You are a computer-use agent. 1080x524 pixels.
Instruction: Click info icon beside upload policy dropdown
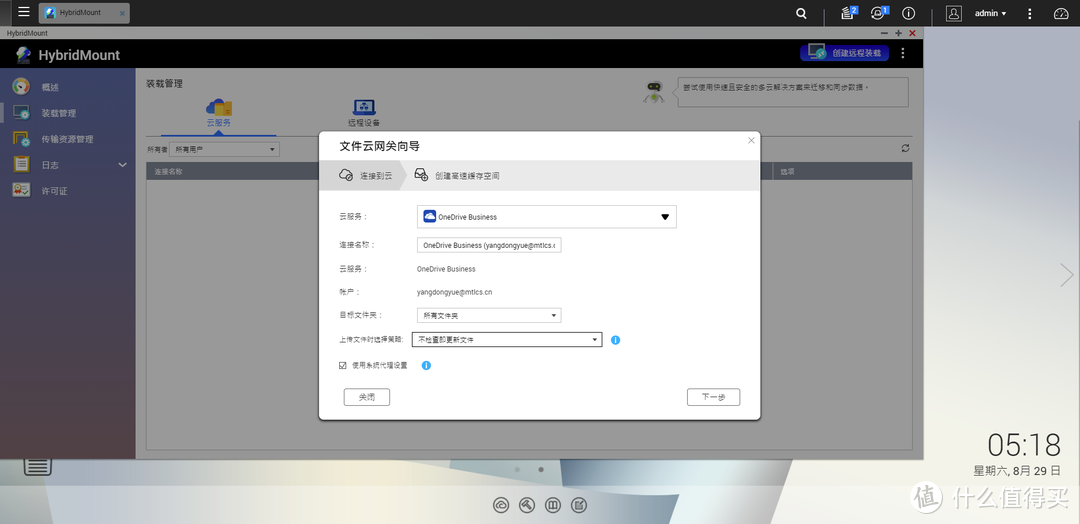pos(616,339)
